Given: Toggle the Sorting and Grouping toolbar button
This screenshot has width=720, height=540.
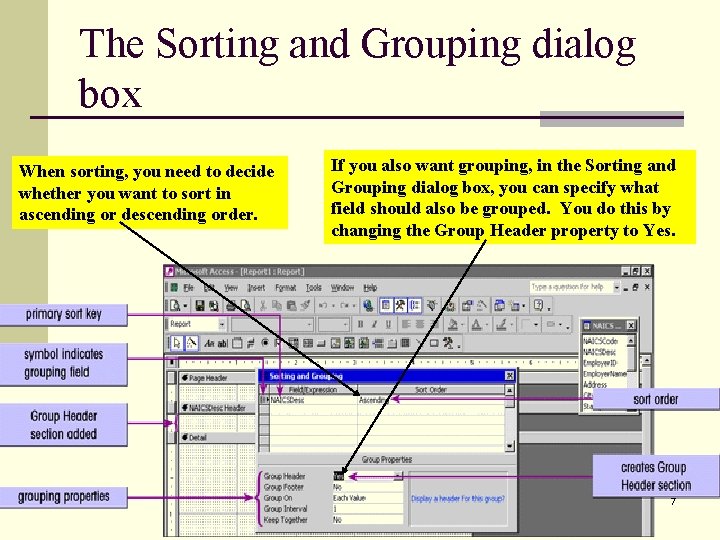Looking at the screenshot, I should [415, 305].
